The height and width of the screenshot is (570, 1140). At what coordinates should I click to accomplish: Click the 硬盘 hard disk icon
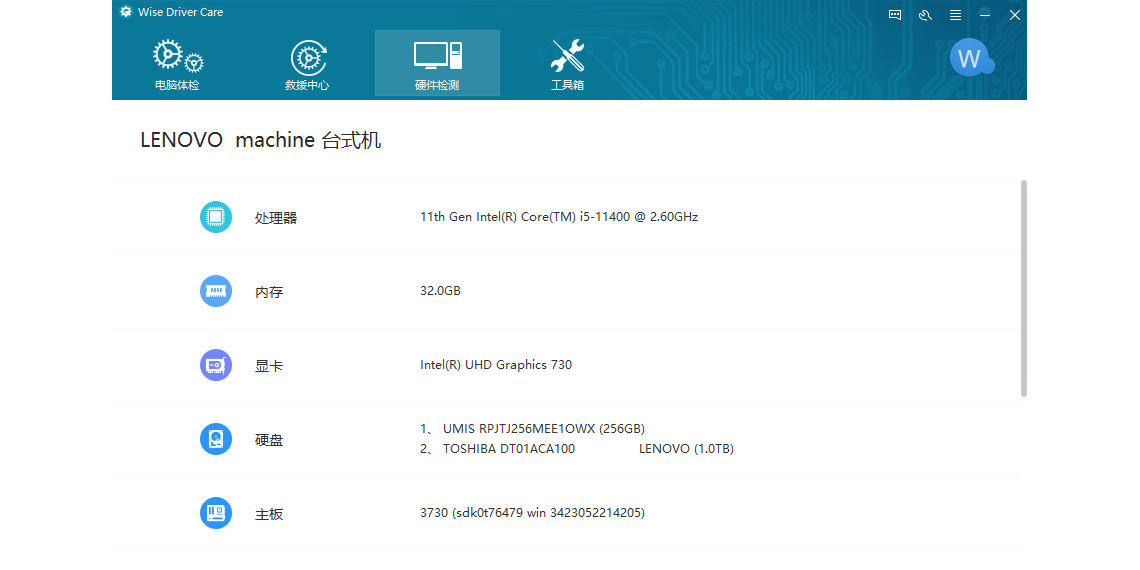(x=216, y=439)
